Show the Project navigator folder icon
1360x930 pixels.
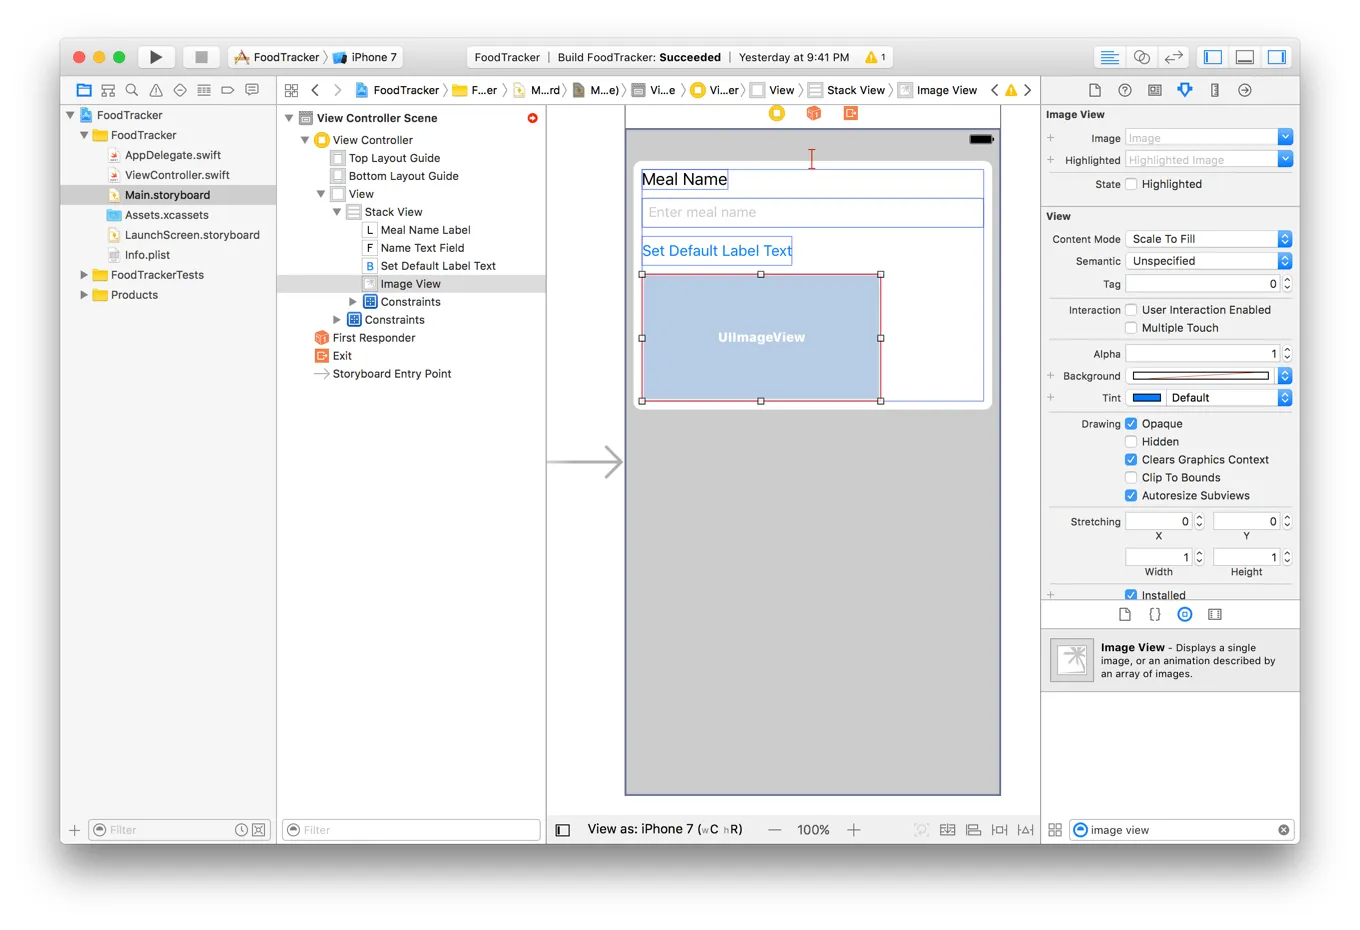click(x=84, y=90)
